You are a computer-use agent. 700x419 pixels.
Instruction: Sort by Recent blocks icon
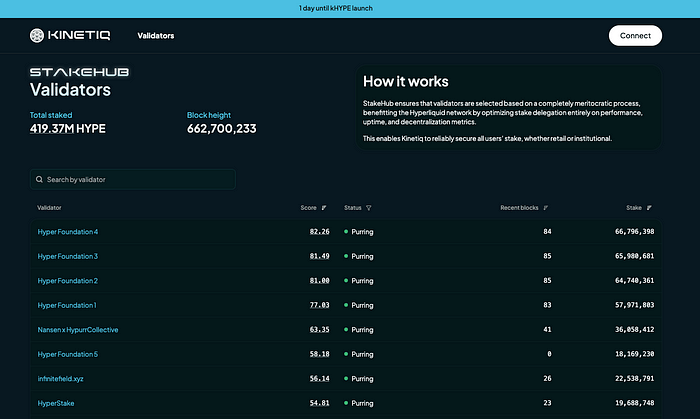point(546,208)
